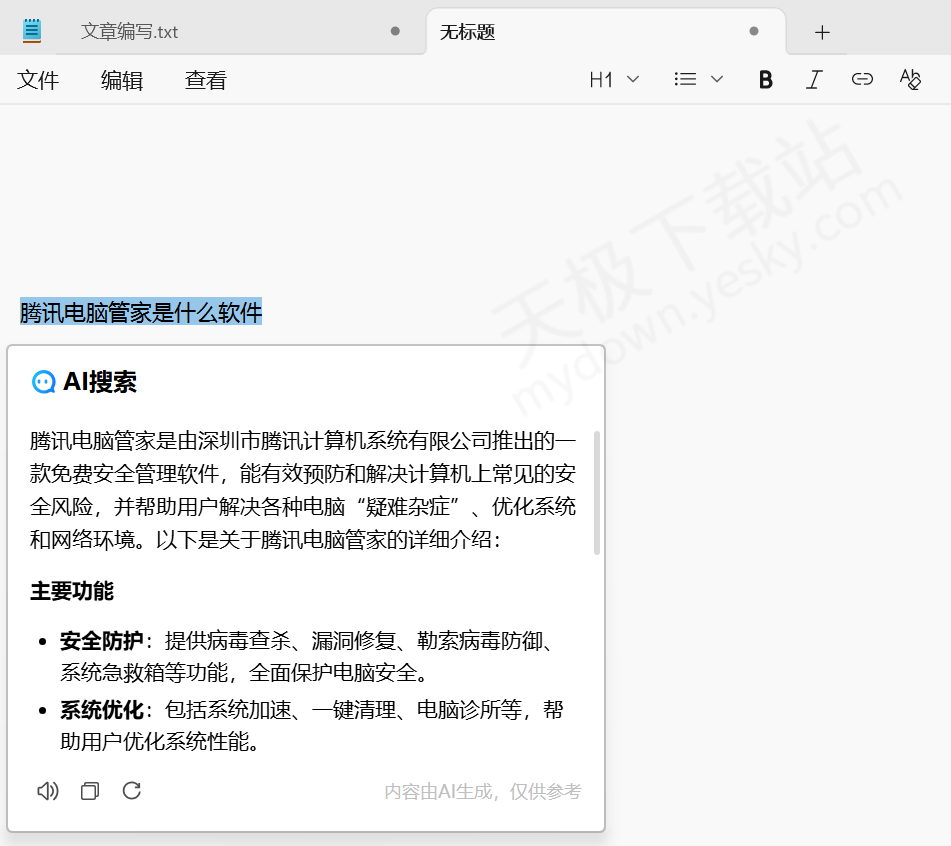Image resolution: width=951 pixels, height=846 pixels.
Task: Read the AI answer aloud via speaker icon
Action: (47, 791)
